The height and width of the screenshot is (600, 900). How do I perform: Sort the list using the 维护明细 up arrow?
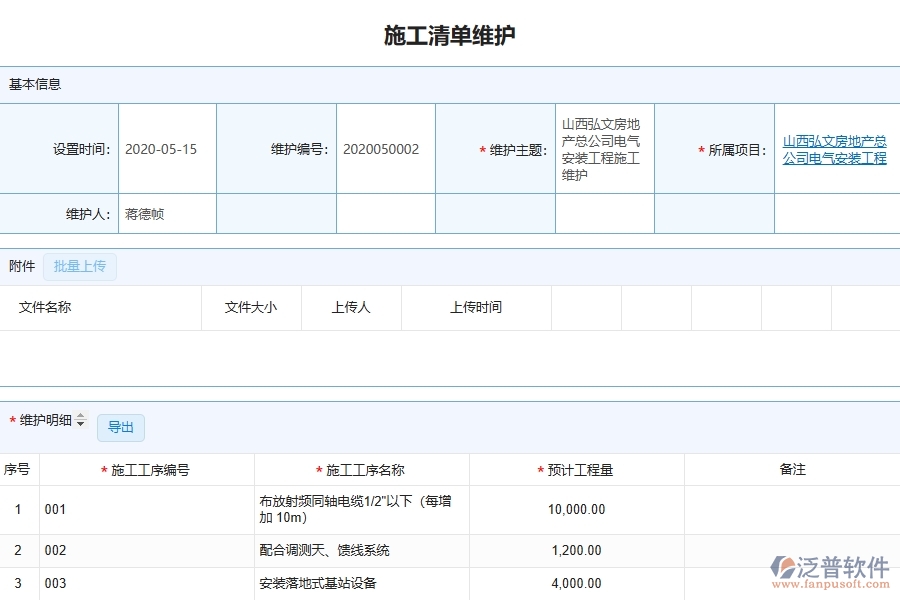click(x=80, y=415)
